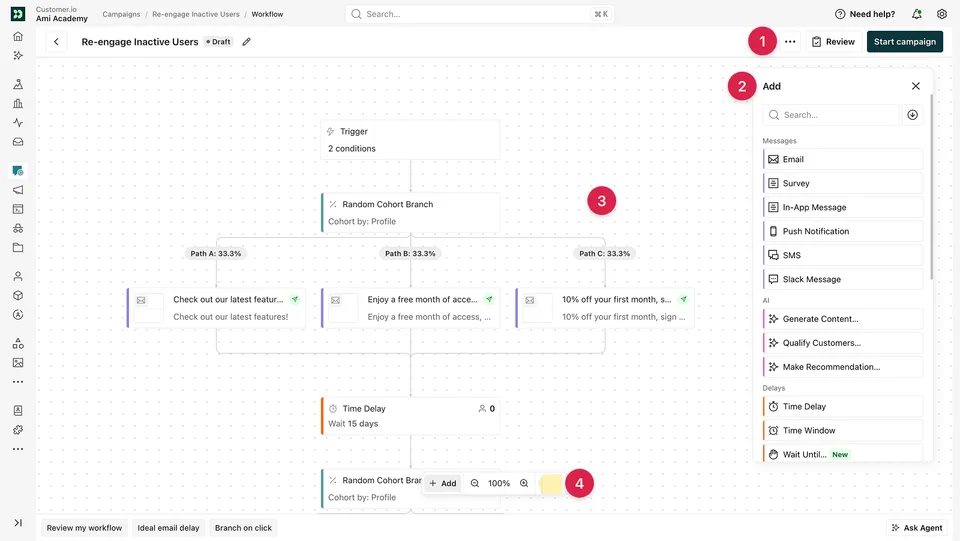Click the Review button
Image resolution: width=960 pixels, height=541 pixels.
[x=833, y=42]
